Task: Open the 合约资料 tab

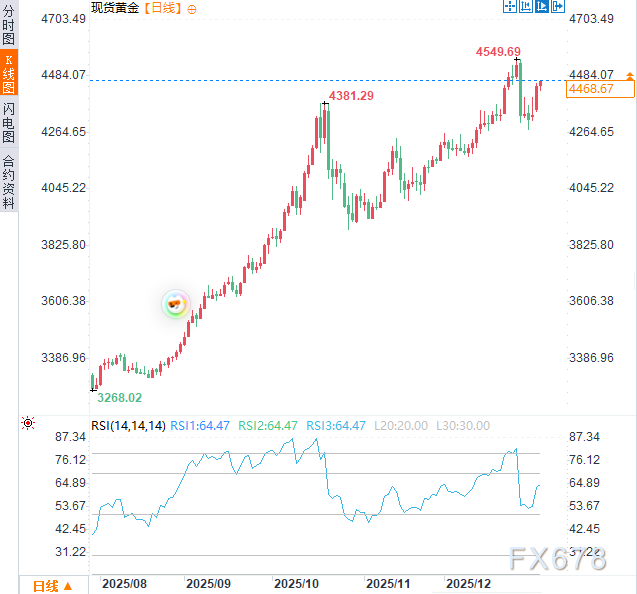Action: [x=9, y=181]
